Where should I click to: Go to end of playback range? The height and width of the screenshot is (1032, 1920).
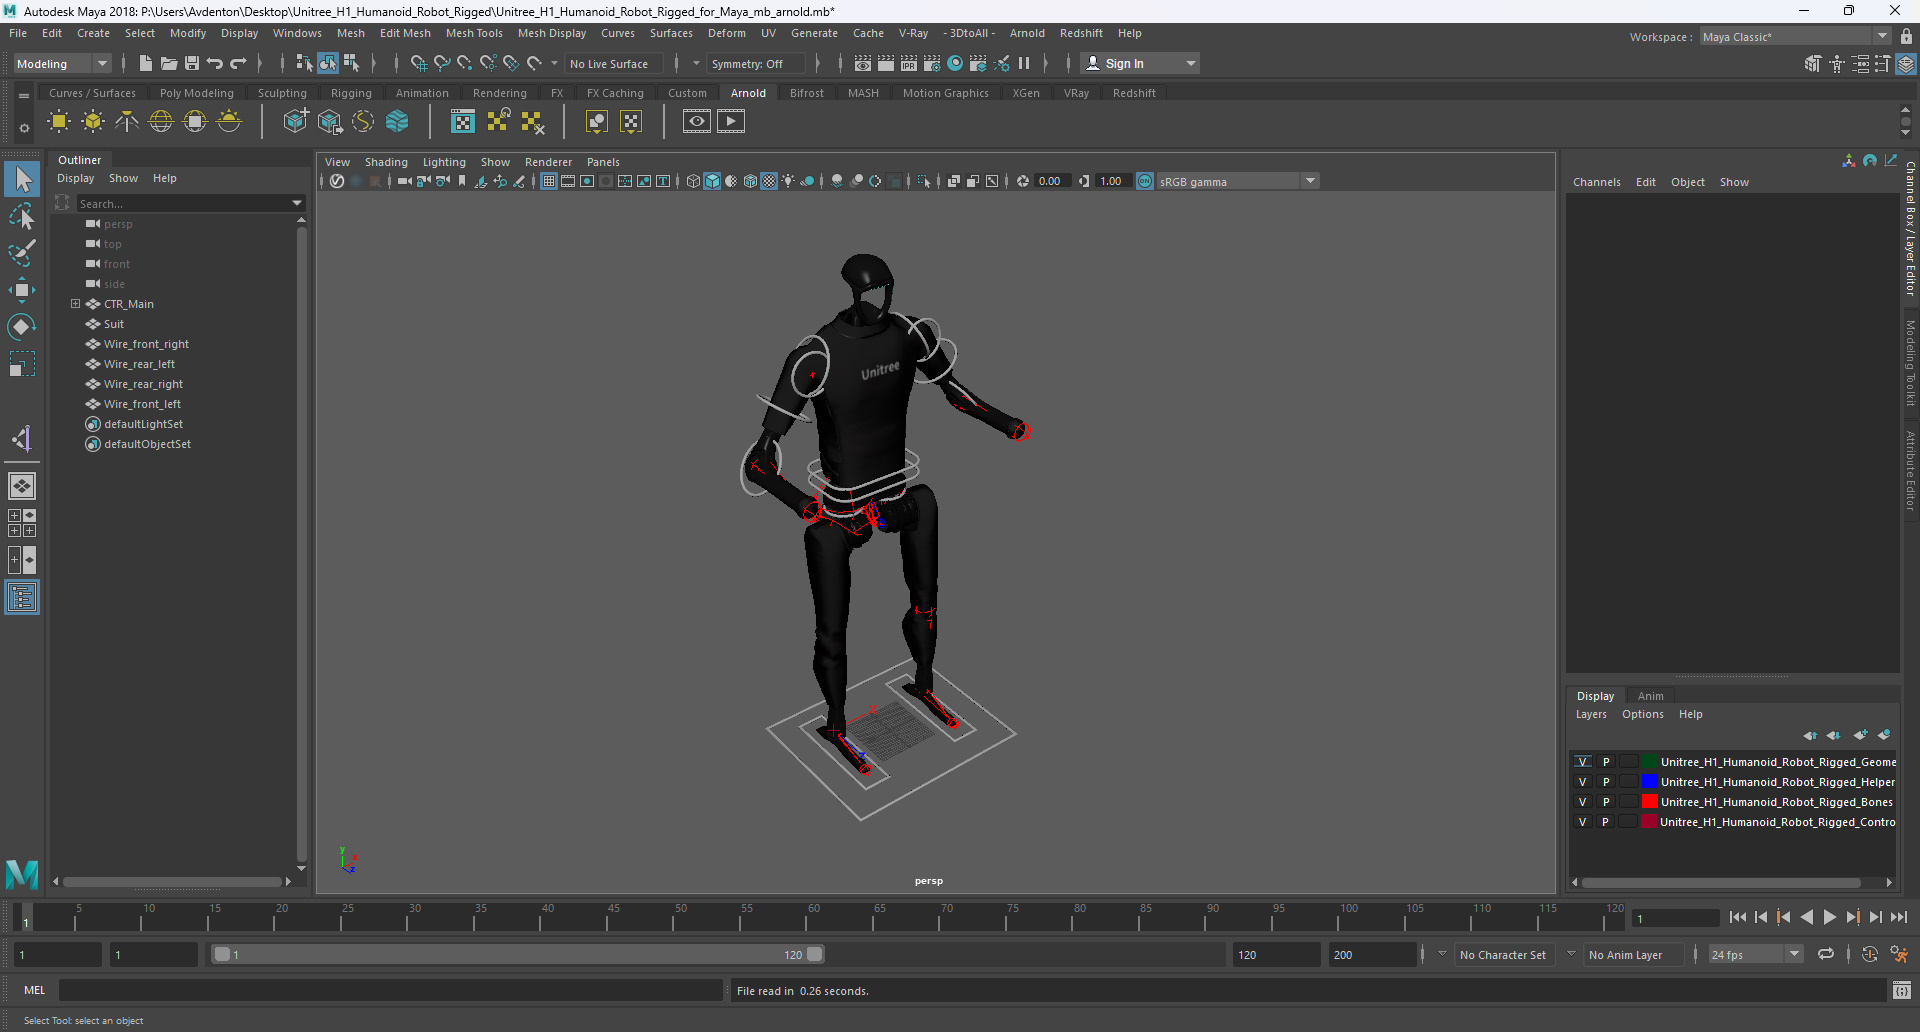point(1898,917)
